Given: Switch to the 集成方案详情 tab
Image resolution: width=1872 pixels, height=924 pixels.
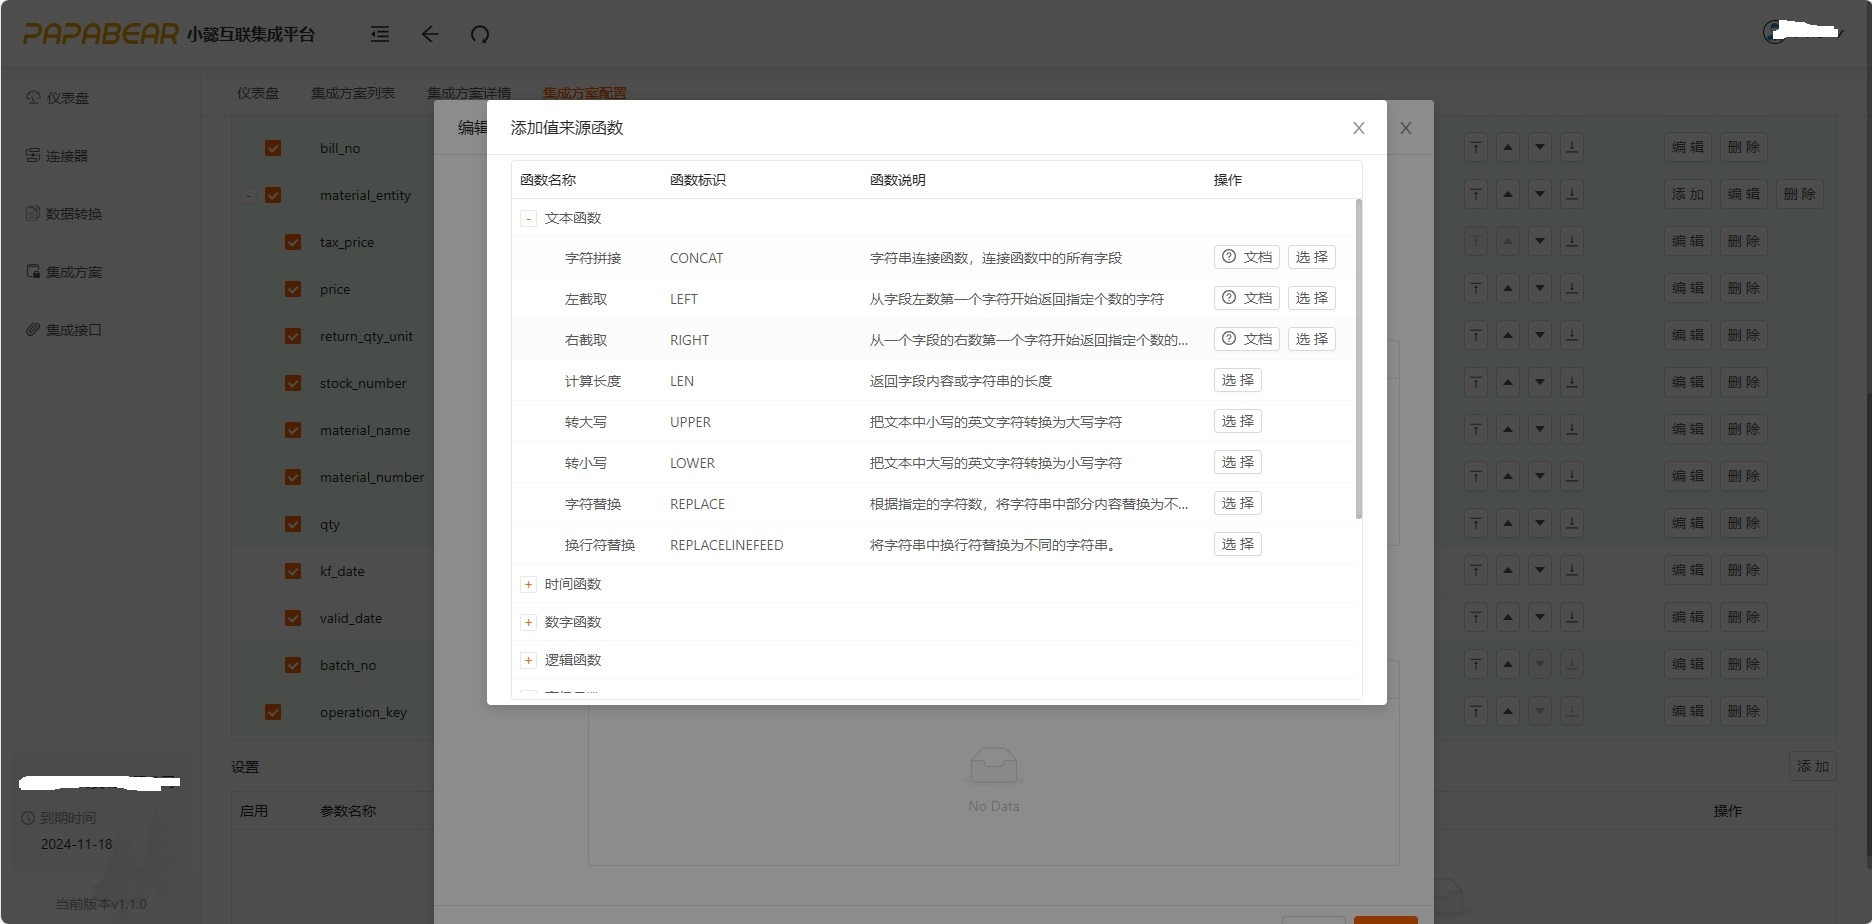Looking at the screenshot, I should [468, 93].
